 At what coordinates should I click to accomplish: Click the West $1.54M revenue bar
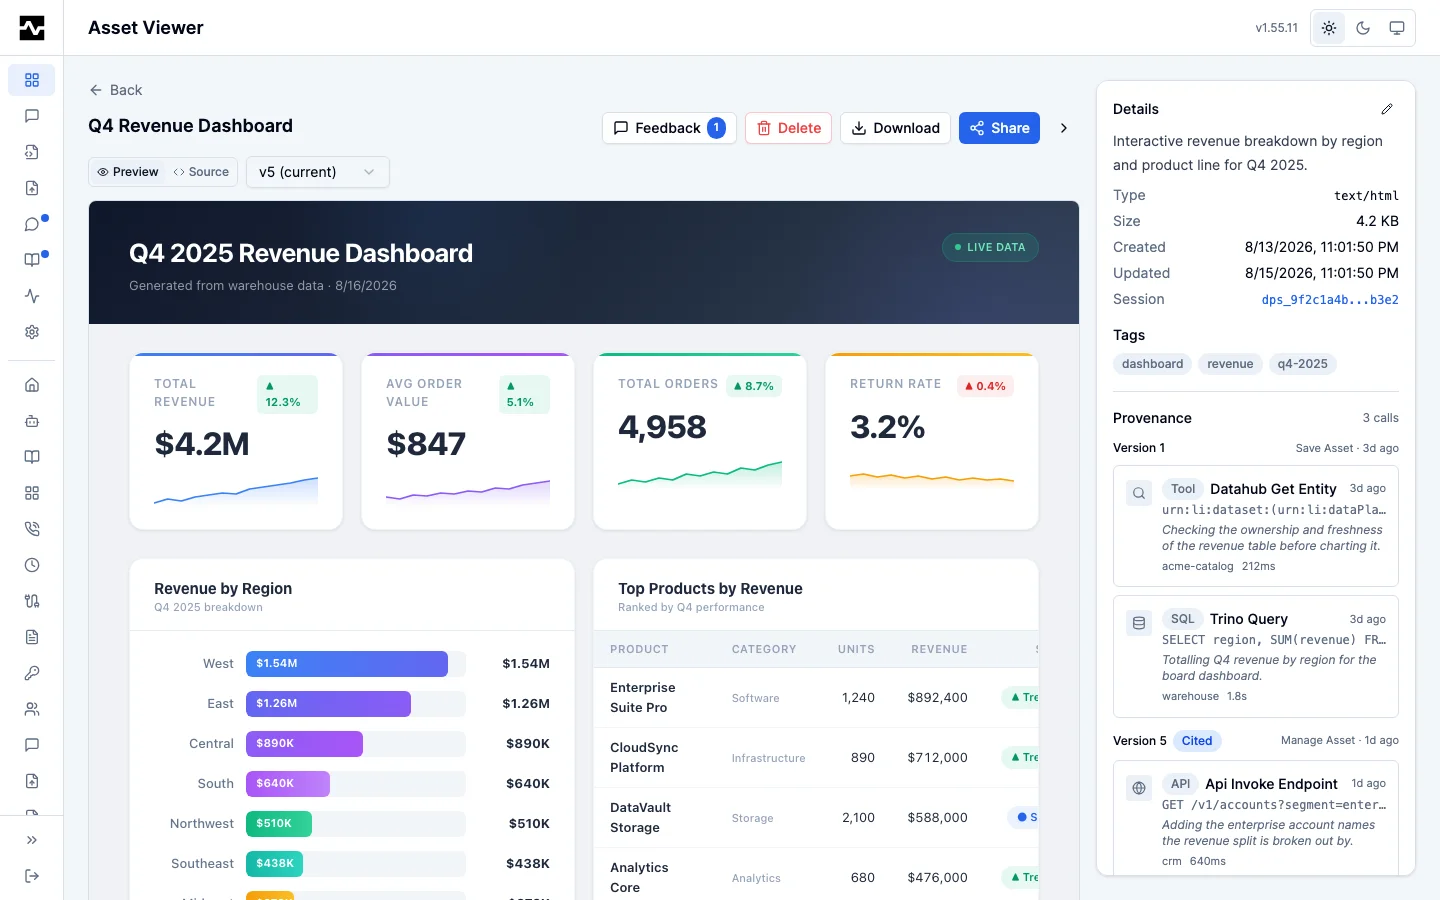347,664
